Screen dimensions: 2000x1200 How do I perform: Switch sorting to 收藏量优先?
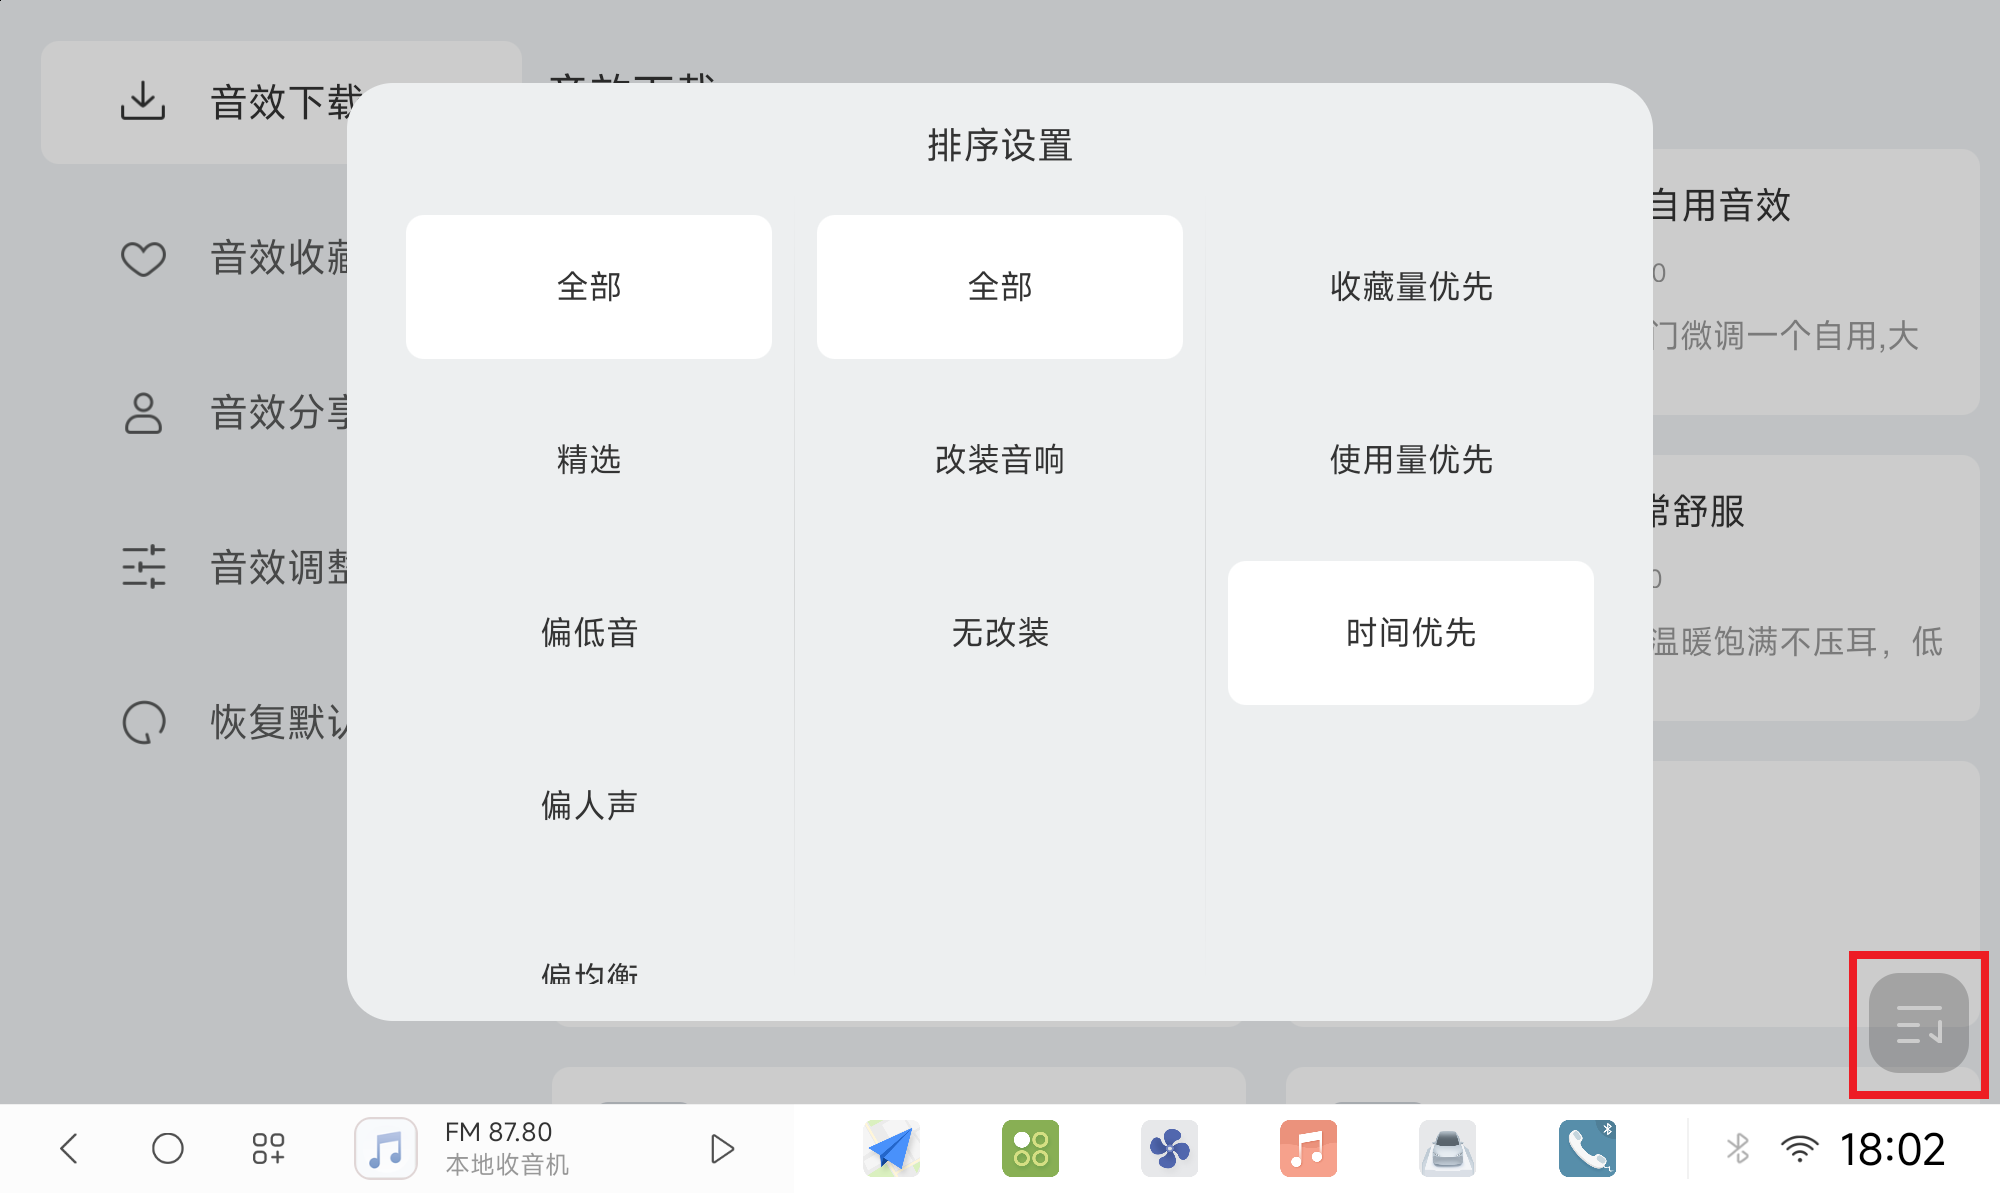tap(1410, 287)
